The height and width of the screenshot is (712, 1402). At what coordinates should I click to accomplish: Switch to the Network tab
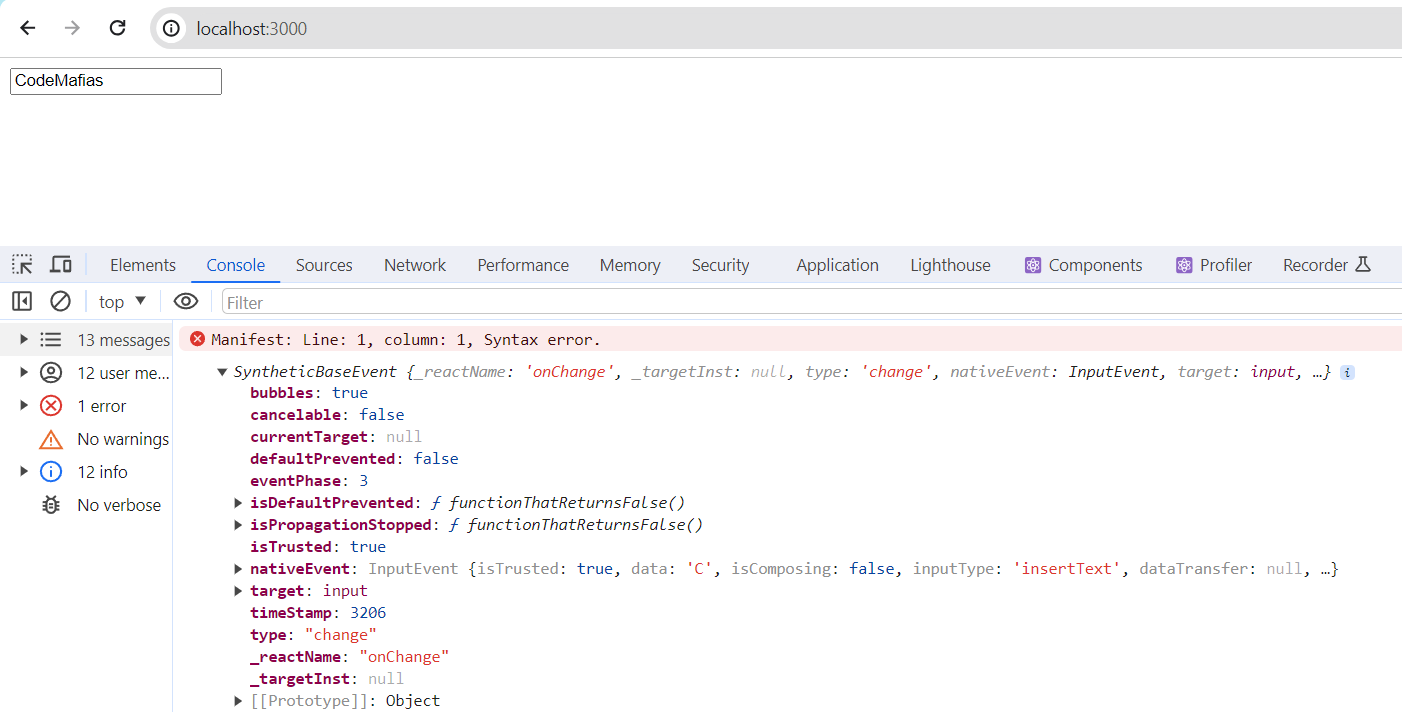(415, 265)
